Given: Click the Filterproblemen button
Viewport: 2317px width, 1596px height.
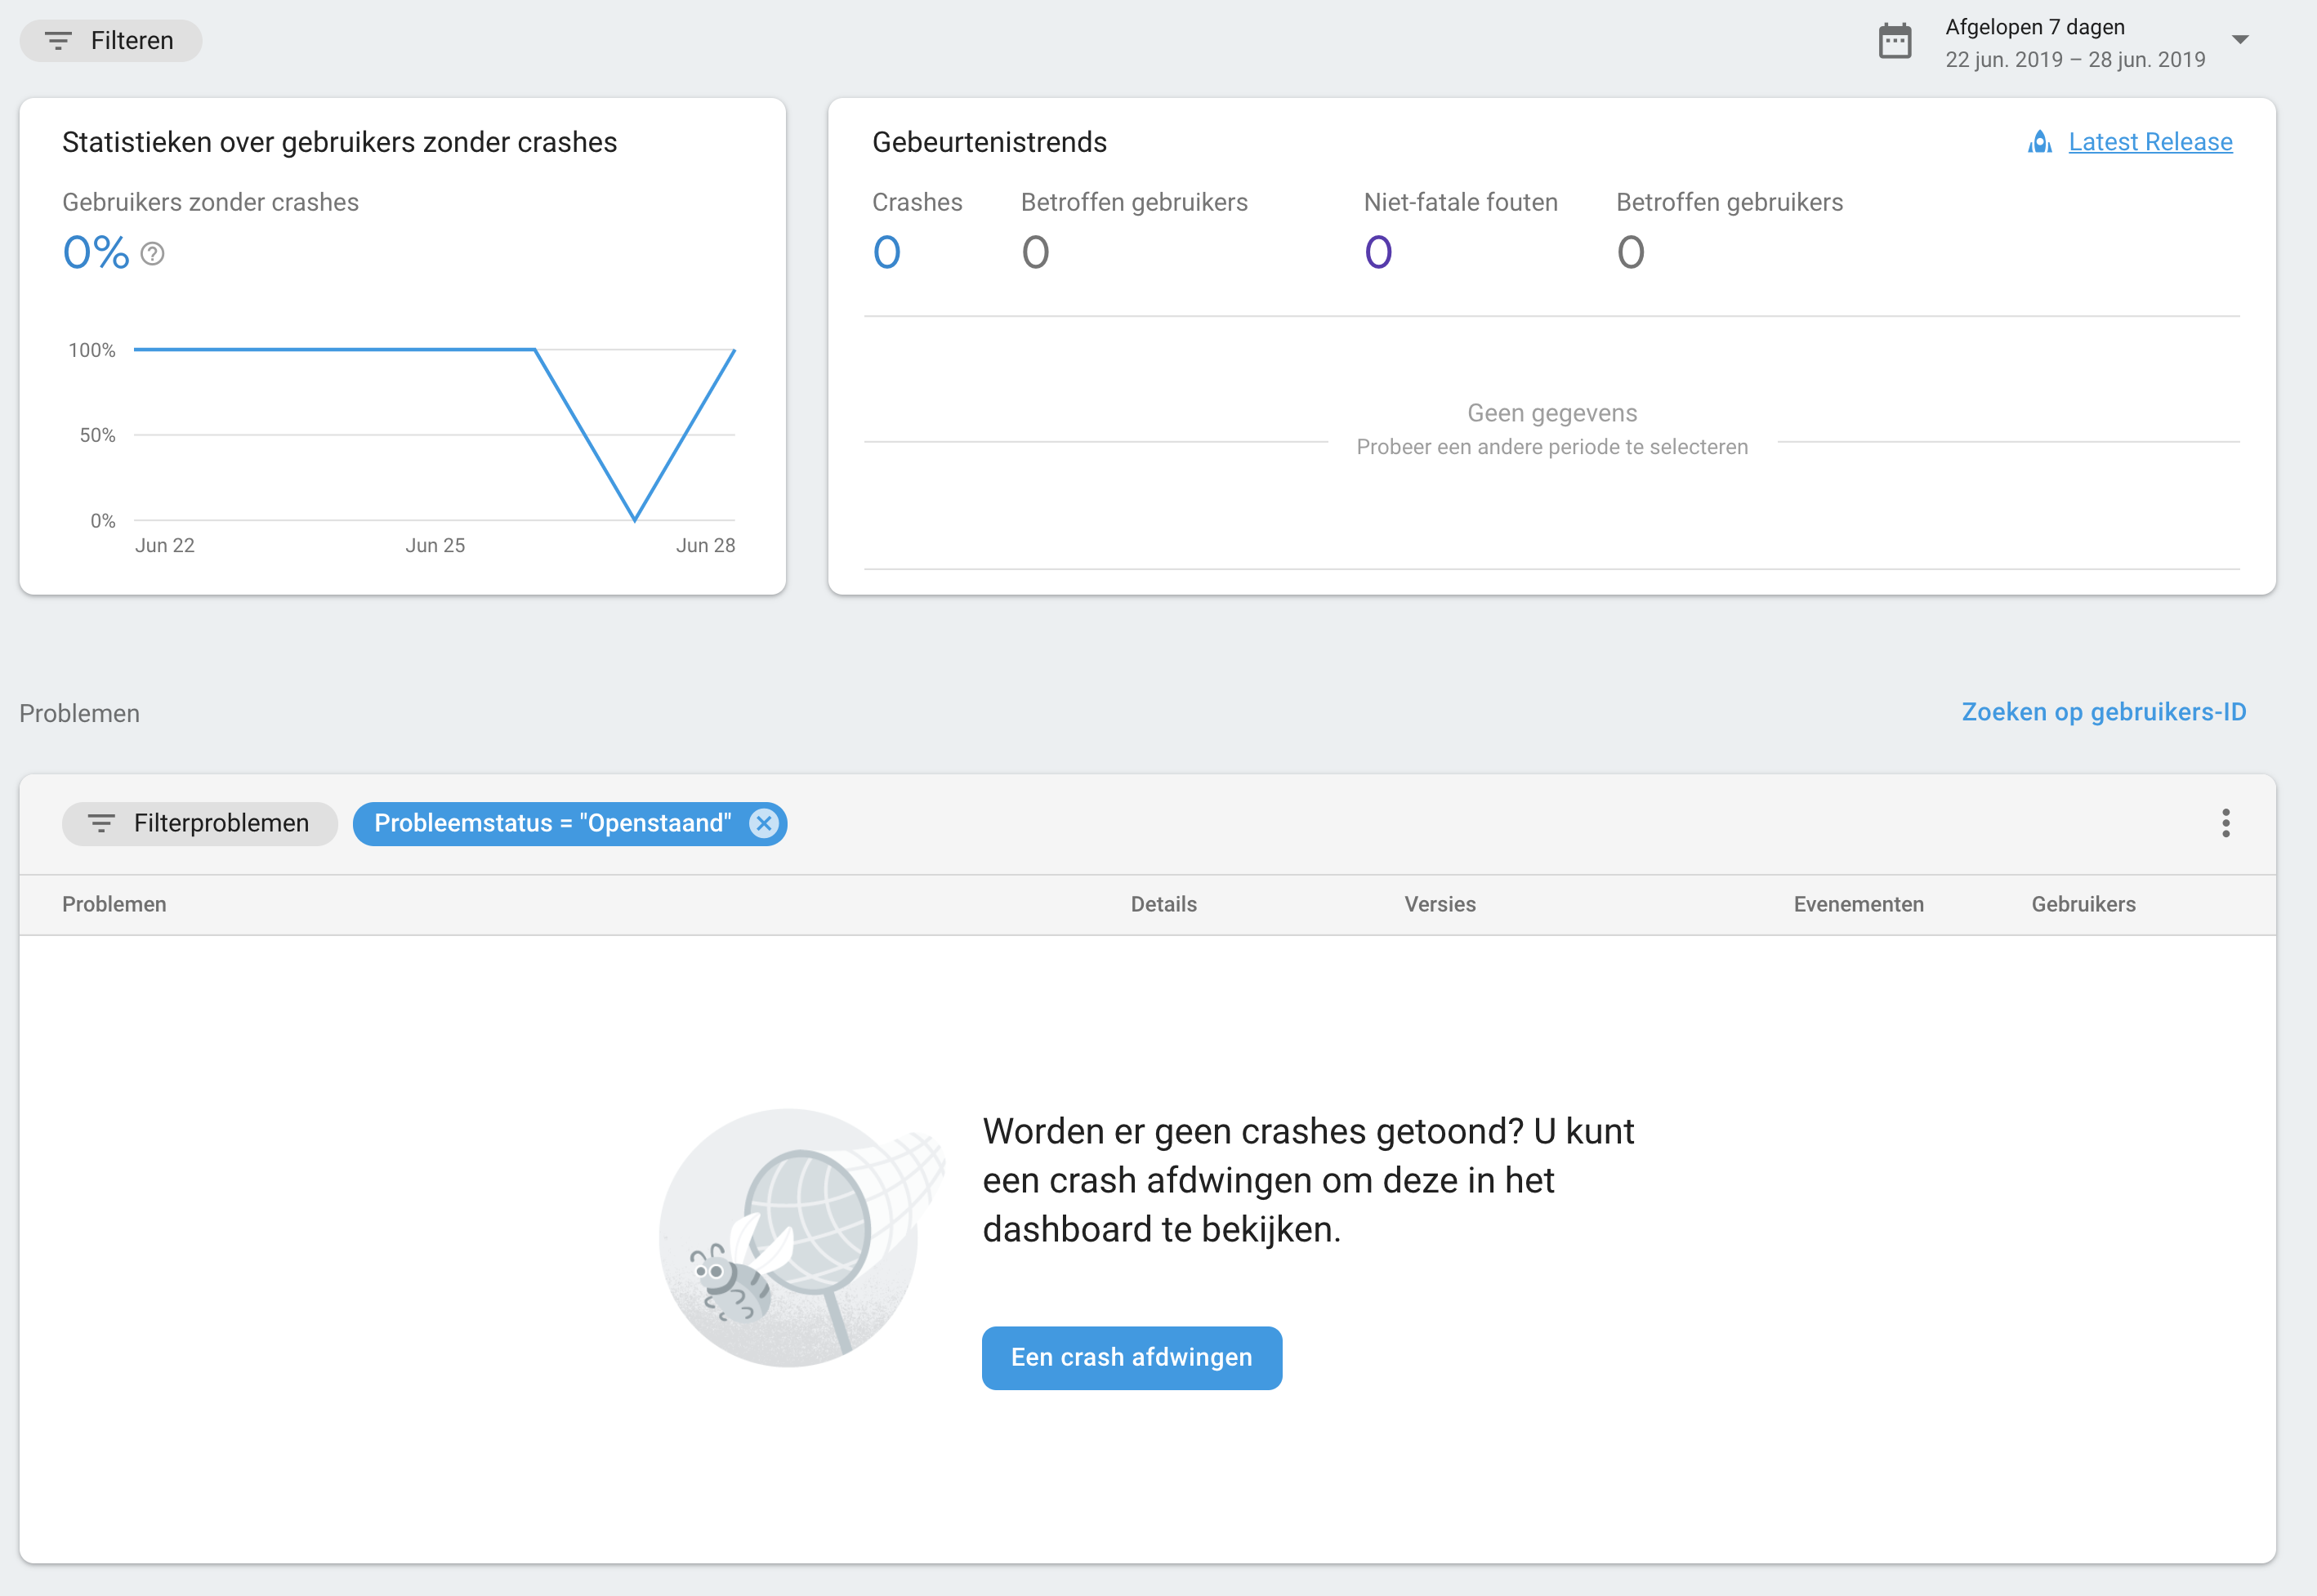Looking at the screenshot, I should tap(200, 823).
